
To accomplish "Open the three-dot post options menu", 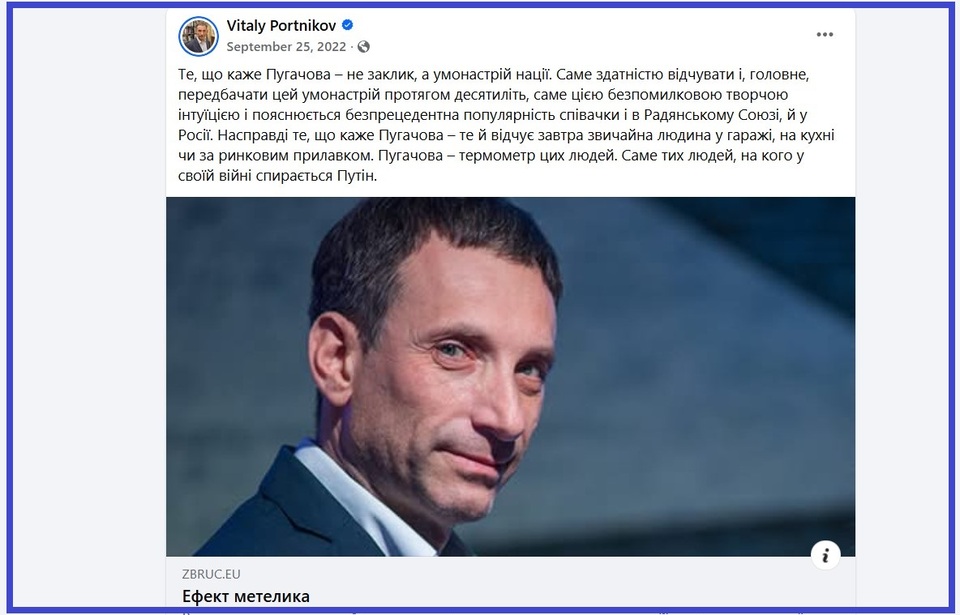I will tap(825, 34).
